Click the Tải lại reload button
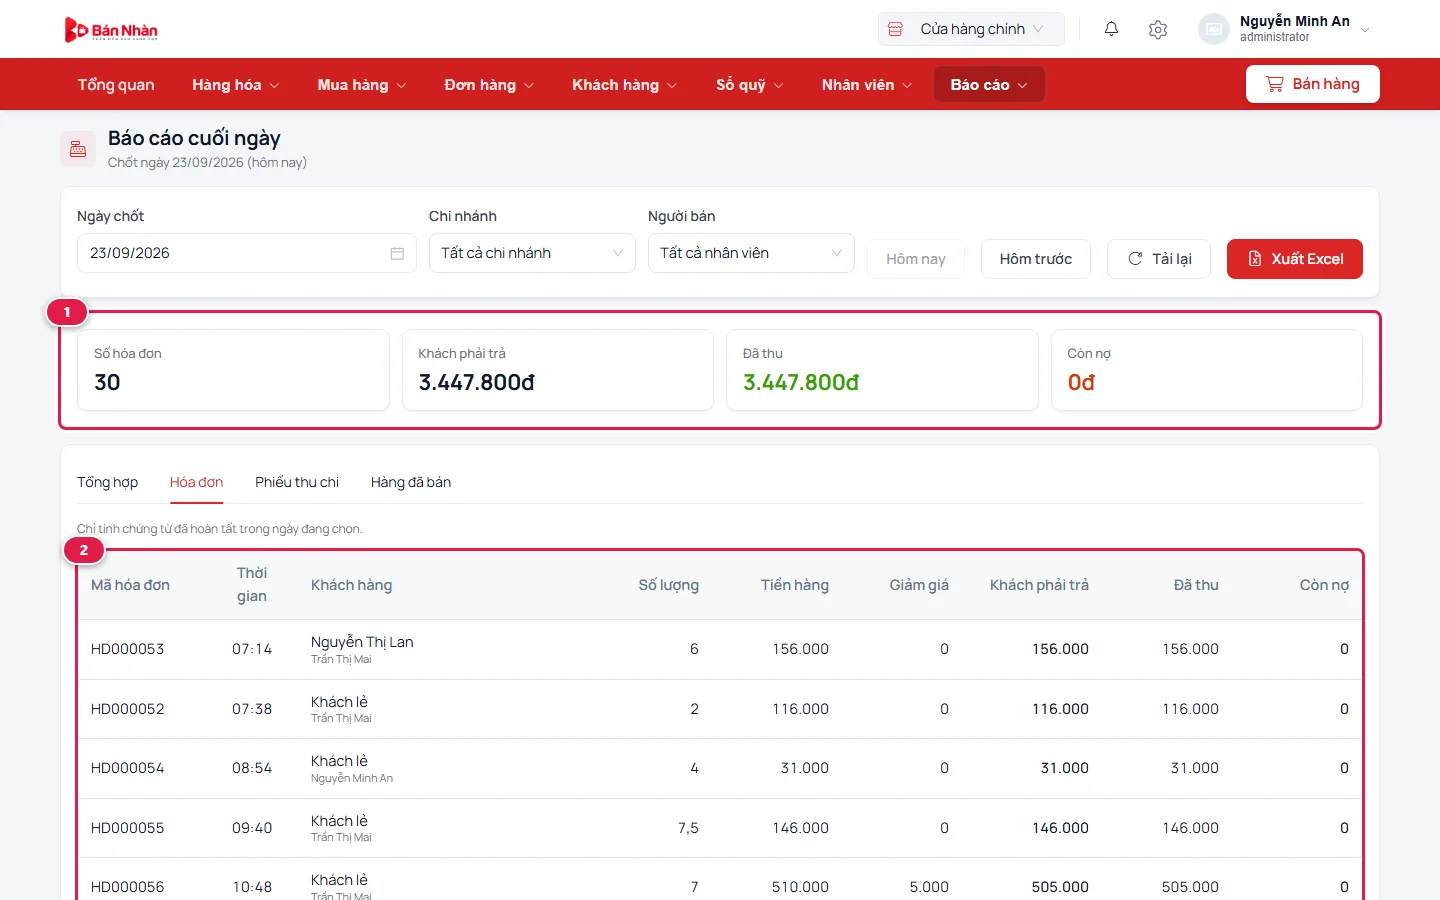This screenshot has width=1440, height=900. [1159, 259]
